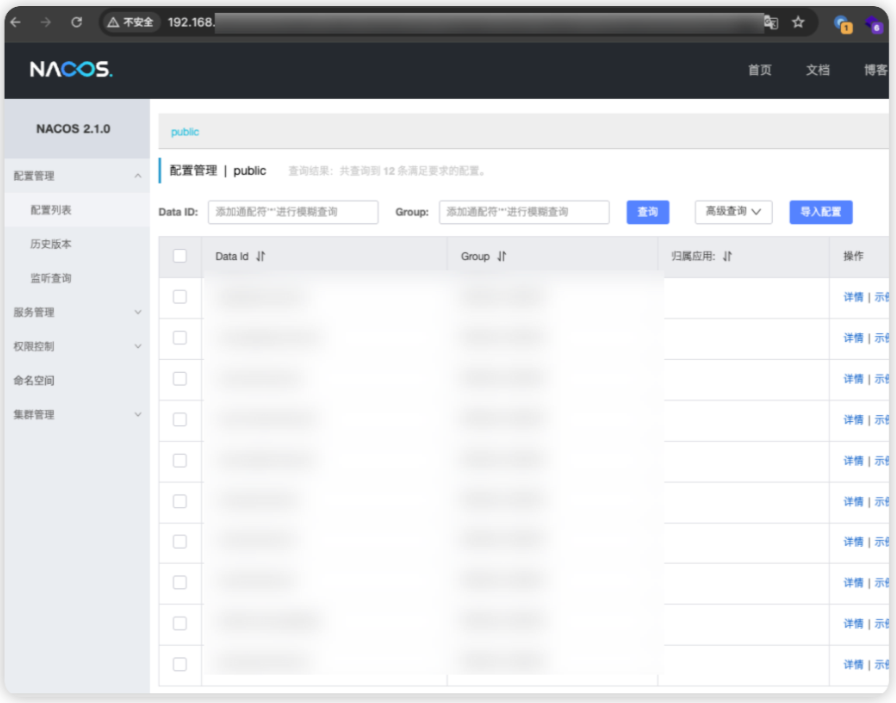Click the 导入配置 button
Screen dimensions: 896x703
coord(821,212)
